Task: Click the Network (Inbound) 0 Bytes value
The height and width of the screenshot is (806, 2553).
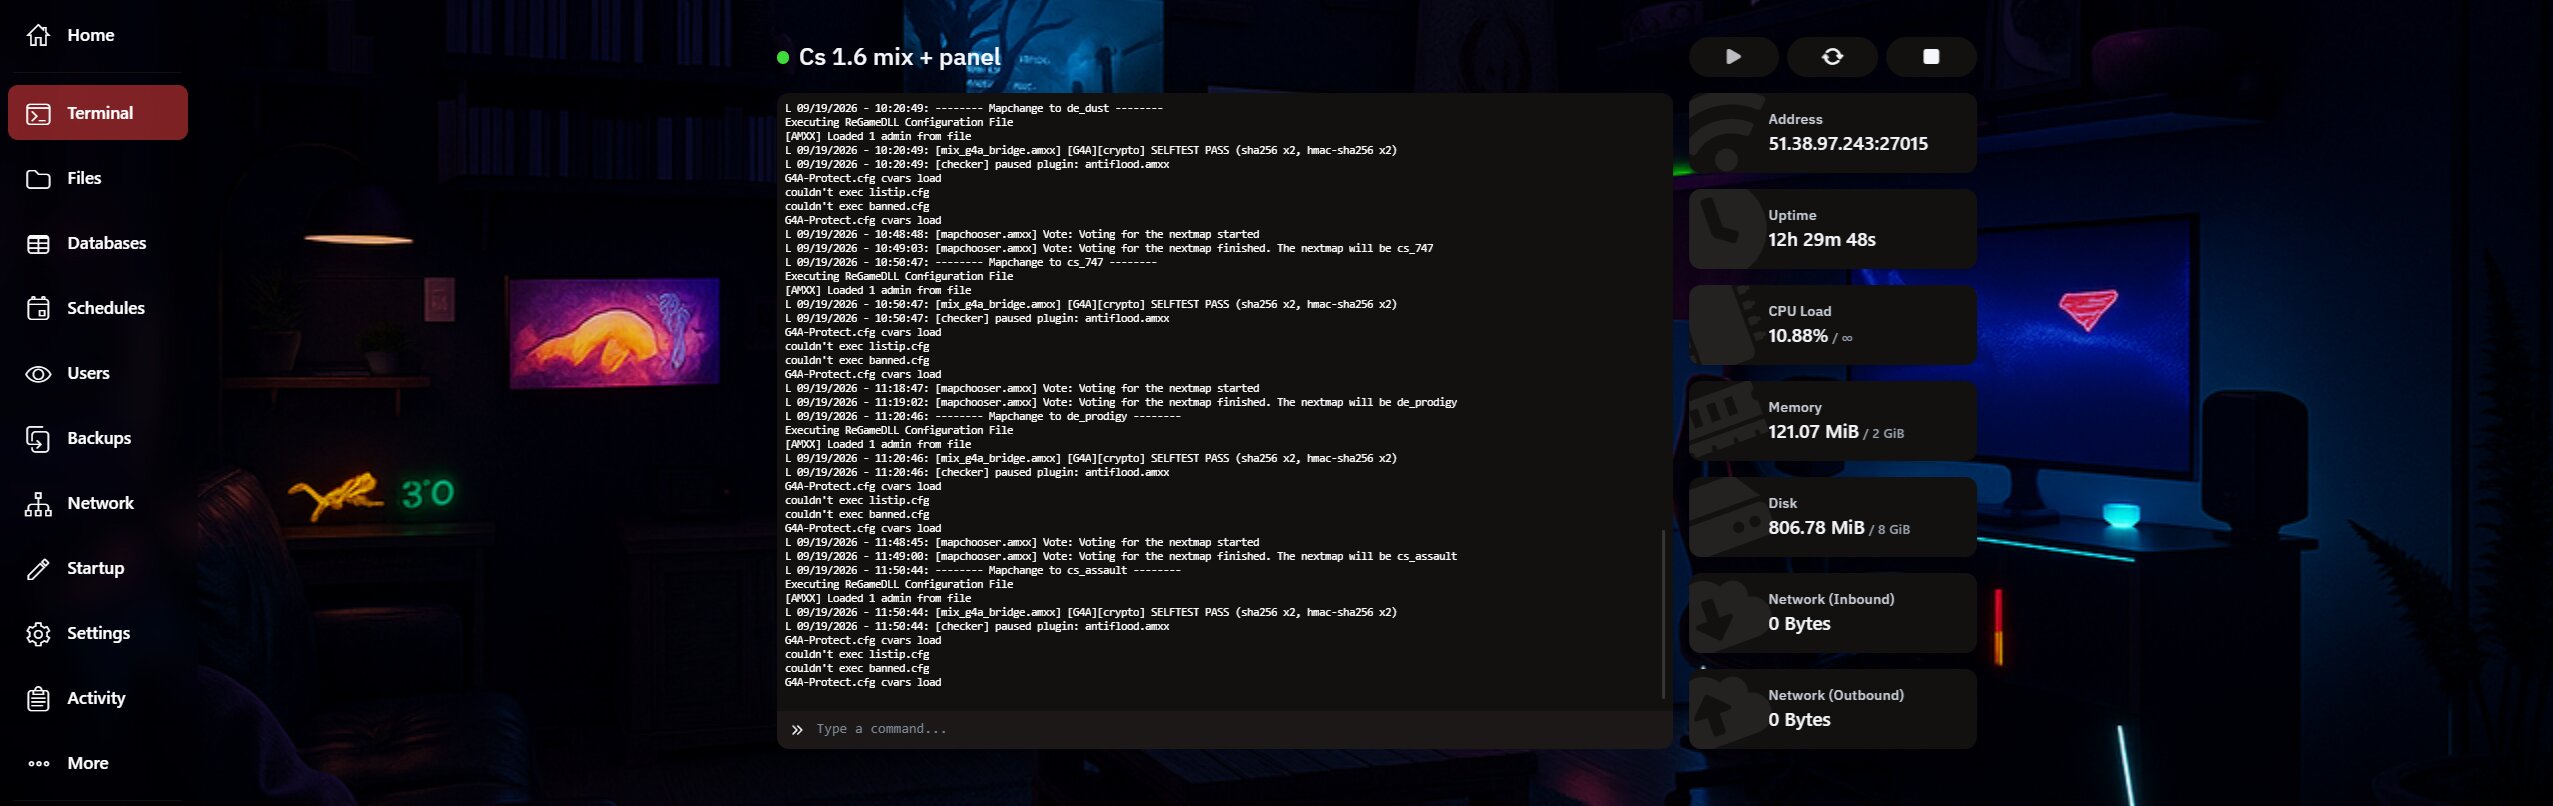Action: click(x=1799, y=624)
